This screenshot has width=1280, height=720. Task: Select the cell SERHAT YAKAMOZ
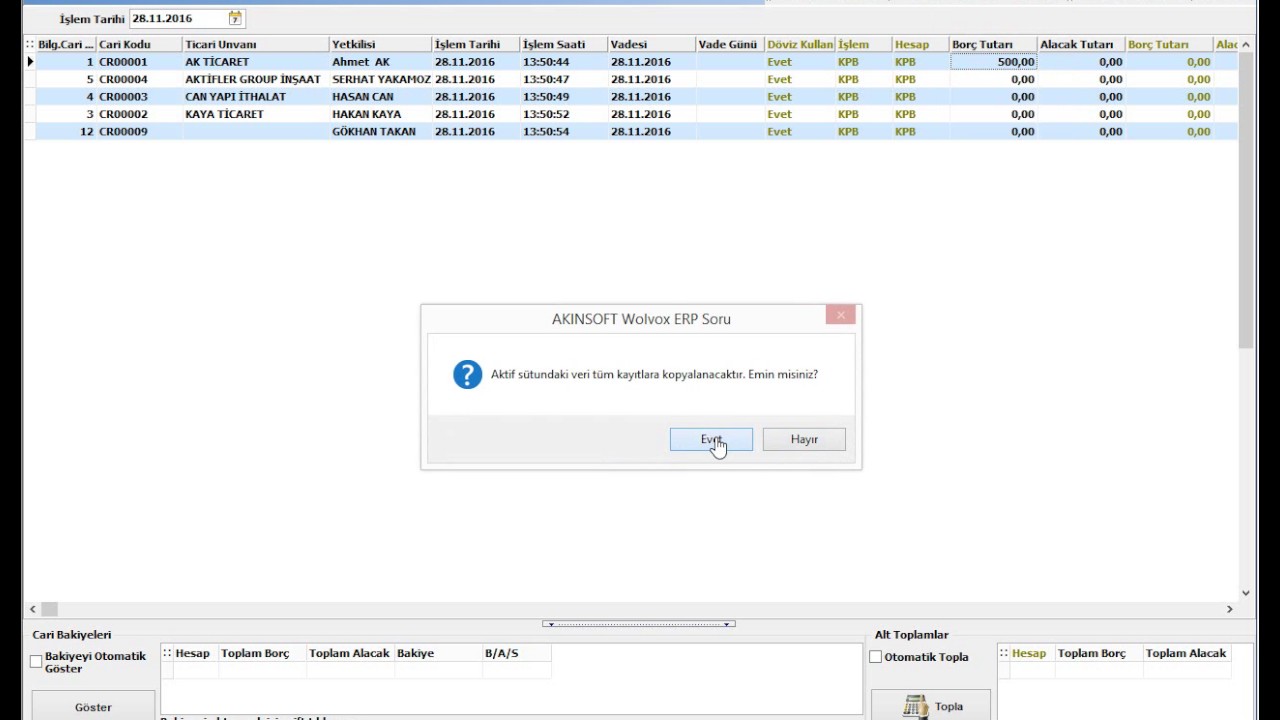(380, 79)
